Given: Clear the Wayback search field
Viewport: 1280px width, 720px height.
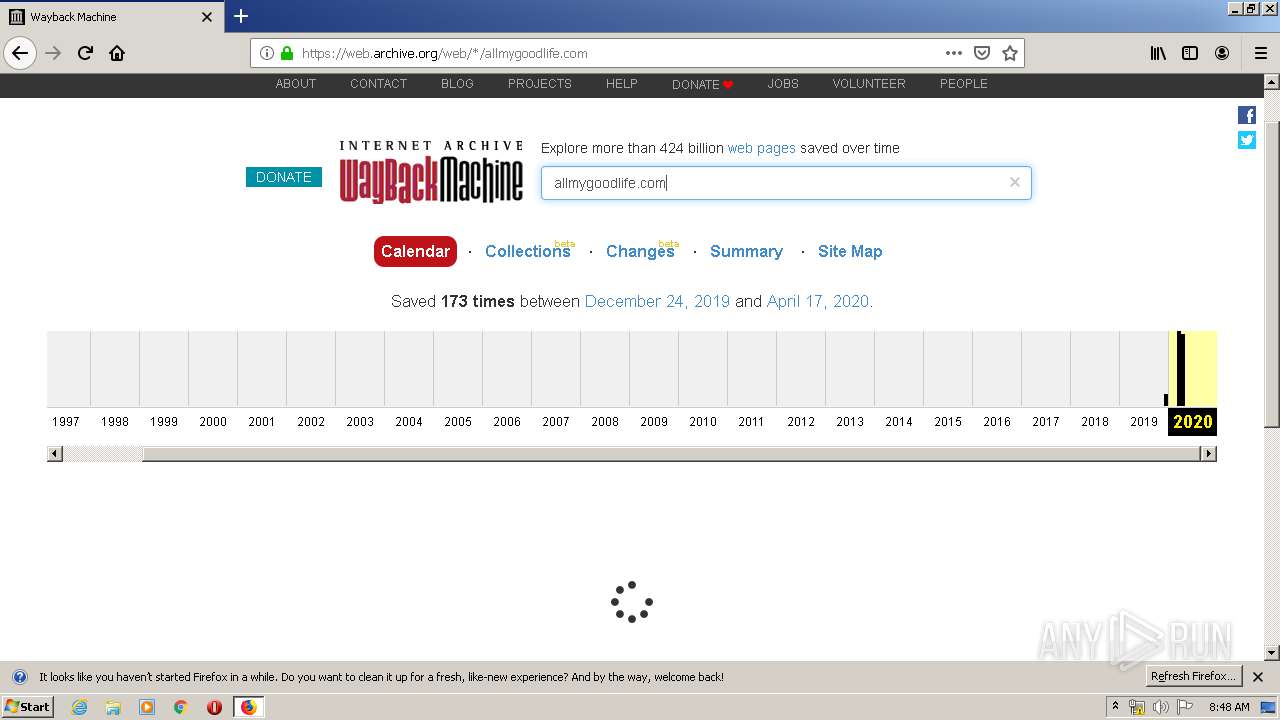Looking at the screenshot, I should pyautogui.click(x=1015, y=182).
